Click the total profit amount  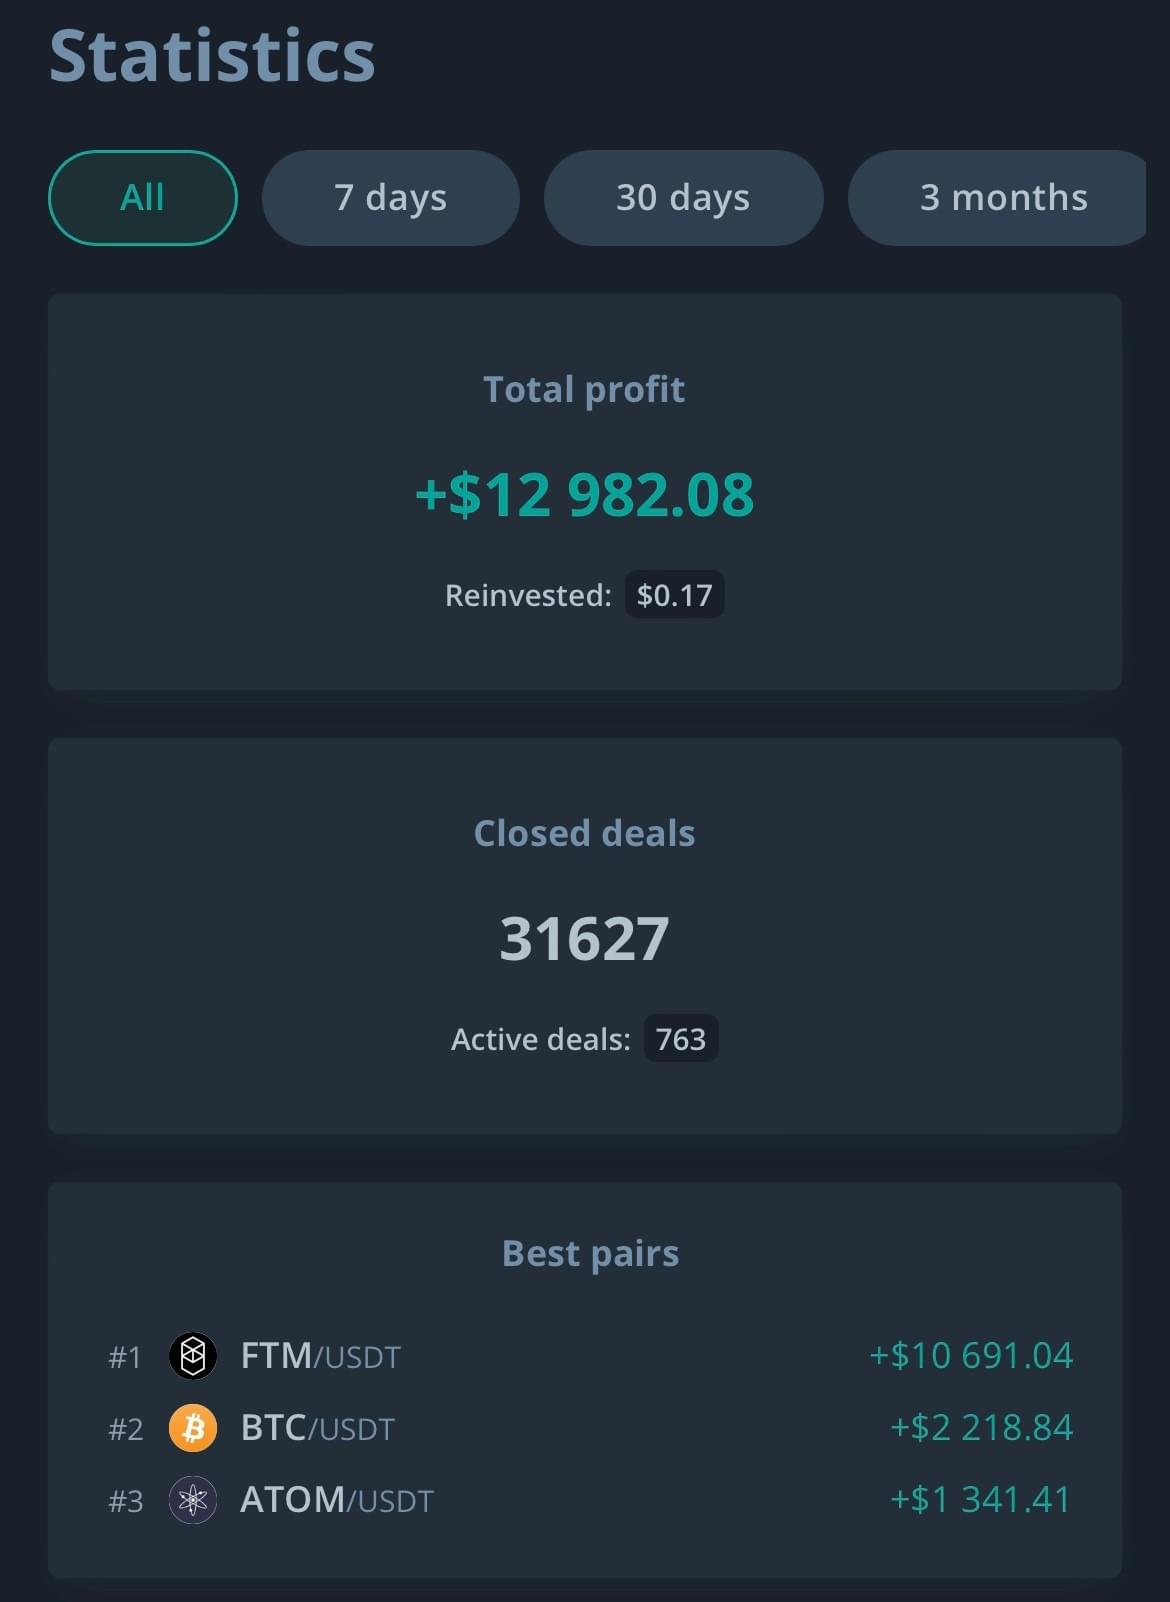click(584, 494)
